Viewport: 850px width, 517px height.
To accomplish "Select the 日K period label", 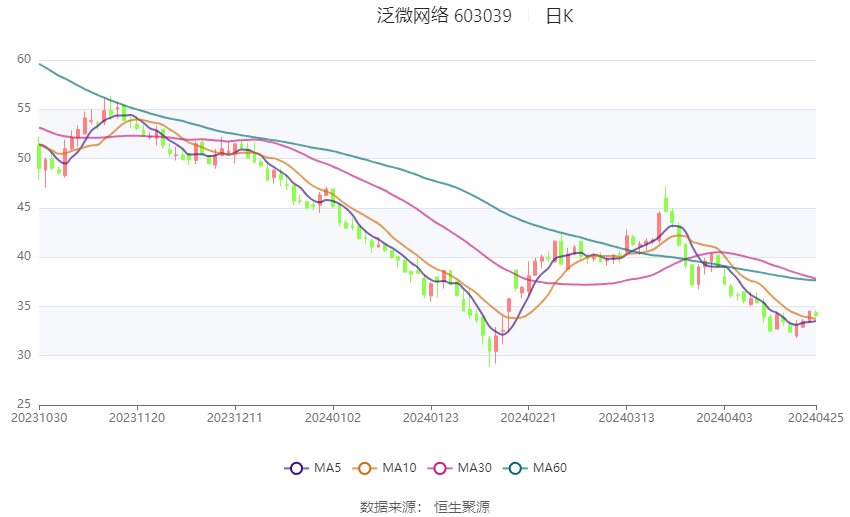I will click(x=559, y=16).
